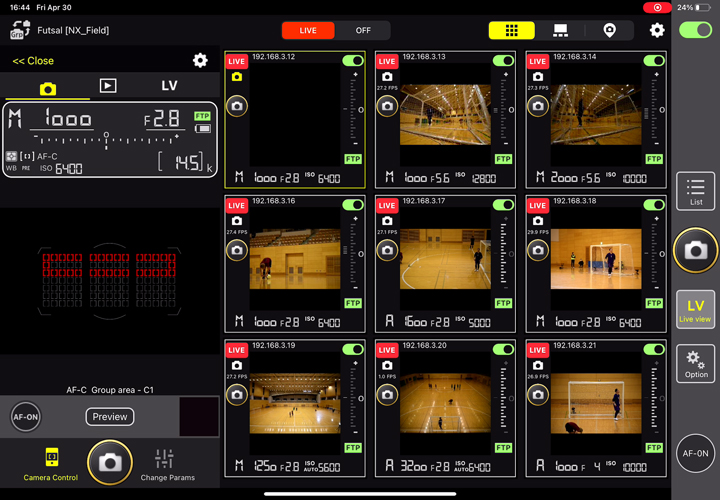Image resolution: width=720 pixels, height=500 pixels.
Task: Tap the small preview thumbnail beside Preview
Action: 199,416
